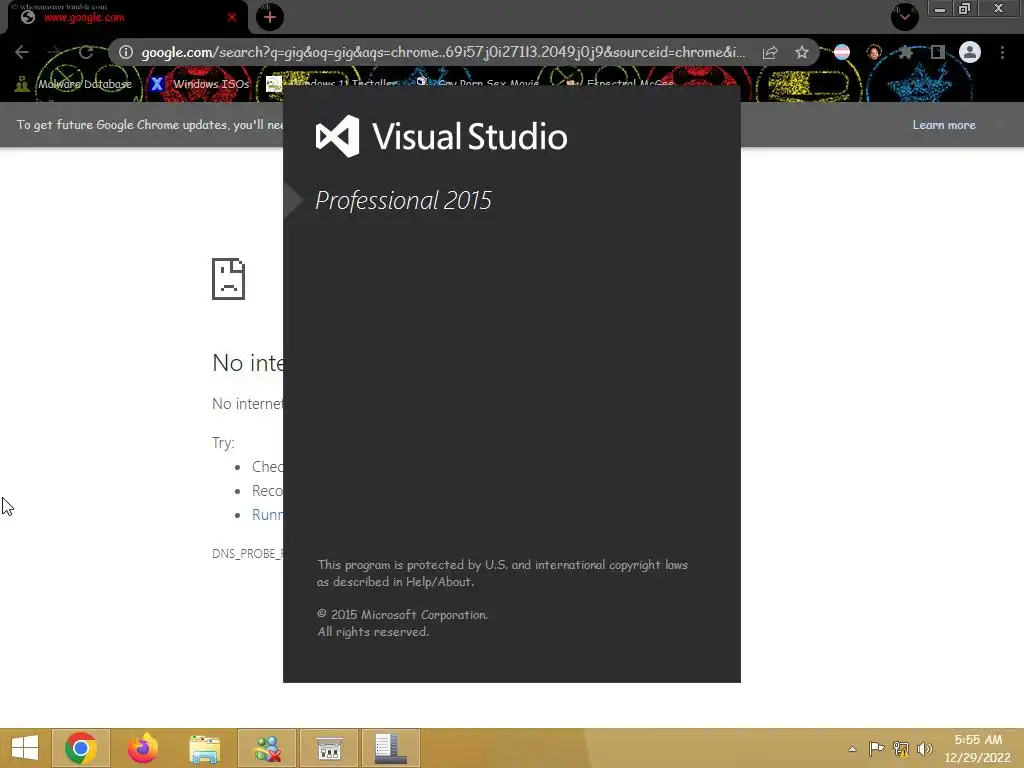Click the address bar URL field
Image resolution: width=1024 pixels, height=768 pixels.
point(443,52)
